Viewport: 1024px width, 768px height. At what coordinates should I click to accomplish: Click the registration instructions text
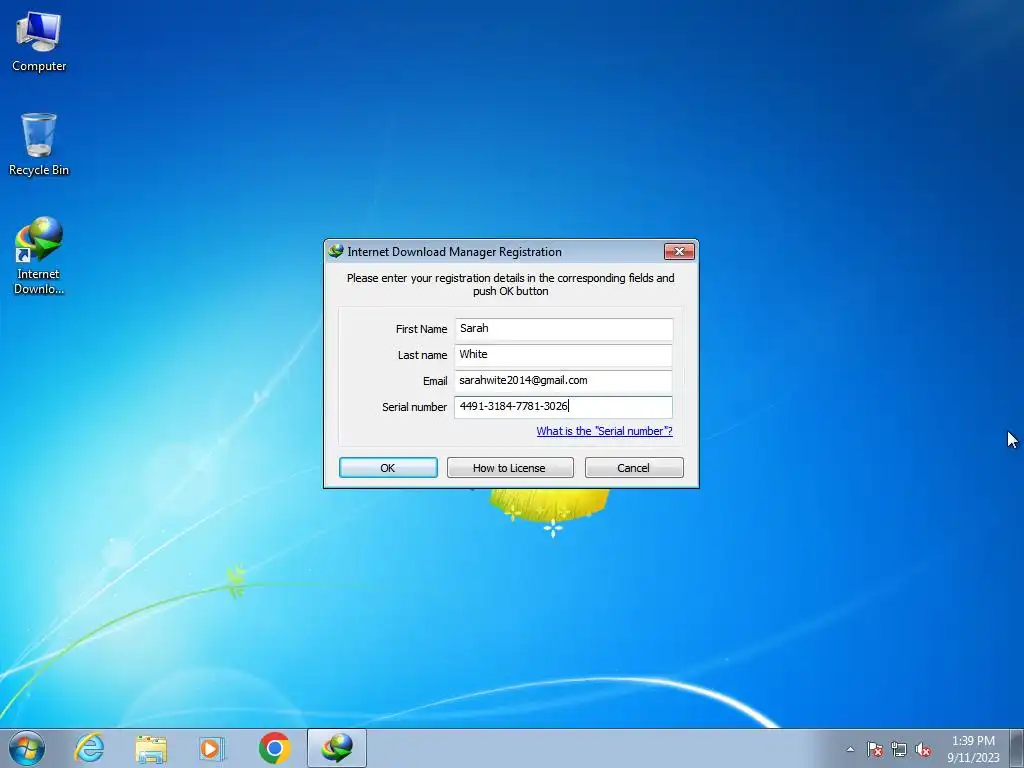click(x=511, y=285)
